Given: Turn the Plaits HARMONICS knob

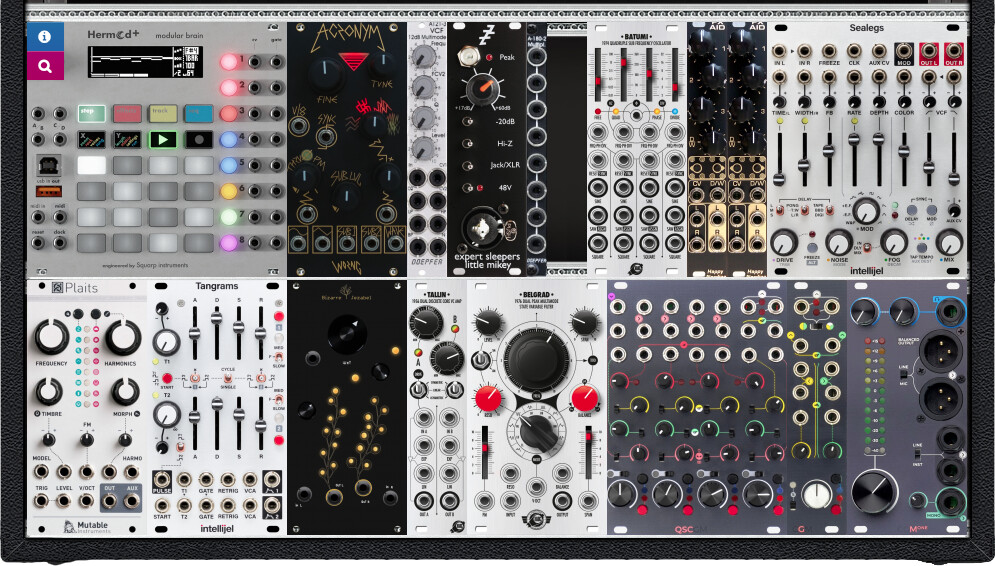Looking at the screenshot, I should coord(122,337).
